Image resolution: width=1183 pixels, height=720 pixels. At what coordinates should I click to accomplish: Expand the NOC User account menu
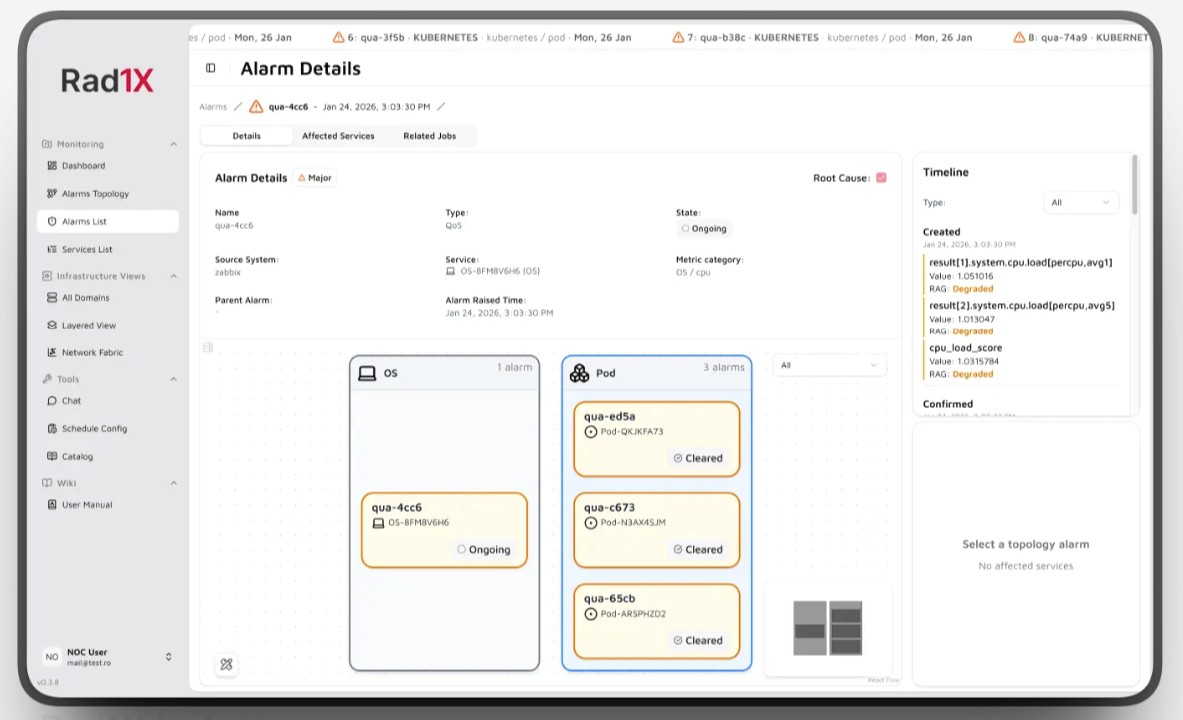click(x=168, y=657)
